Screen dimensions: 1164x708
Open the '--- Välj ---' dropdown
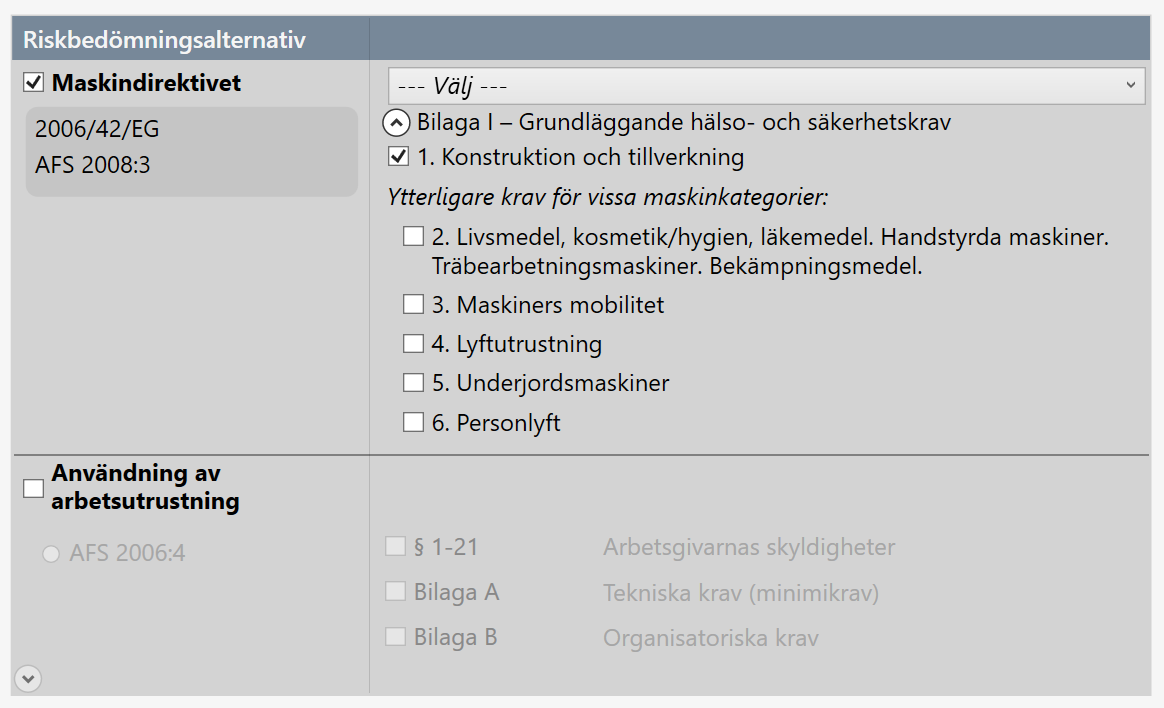point(765,86)
